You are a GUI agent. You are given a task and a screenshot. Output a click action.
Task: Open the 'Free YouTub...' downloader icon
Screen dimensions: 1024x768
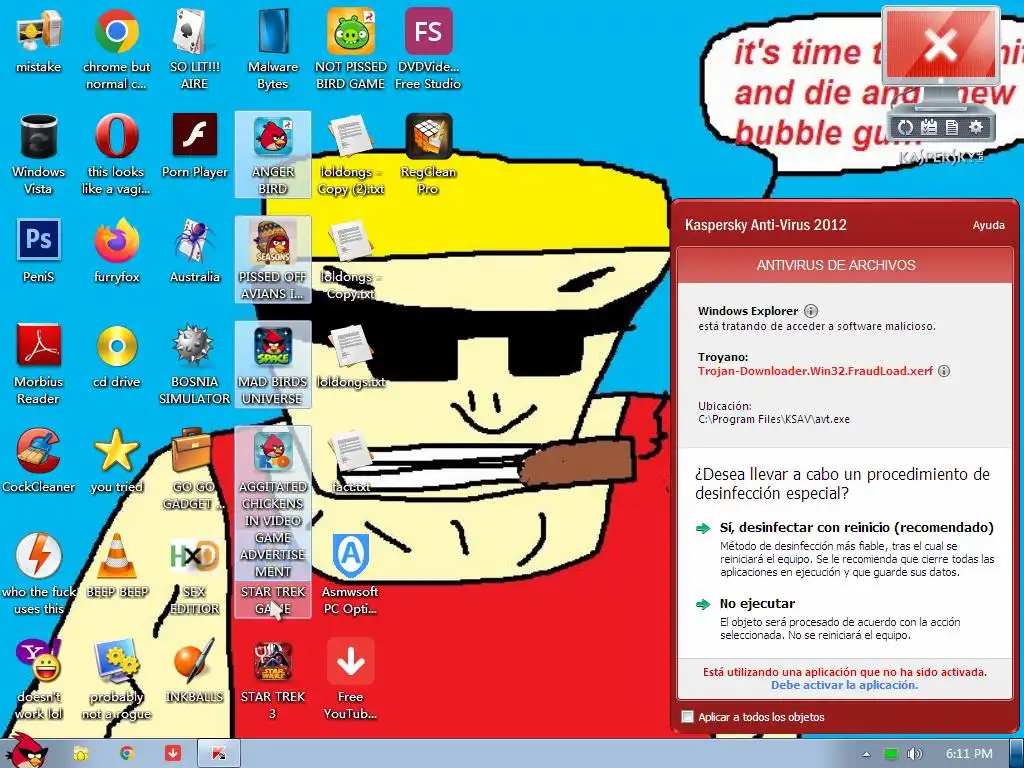(351, 680)
